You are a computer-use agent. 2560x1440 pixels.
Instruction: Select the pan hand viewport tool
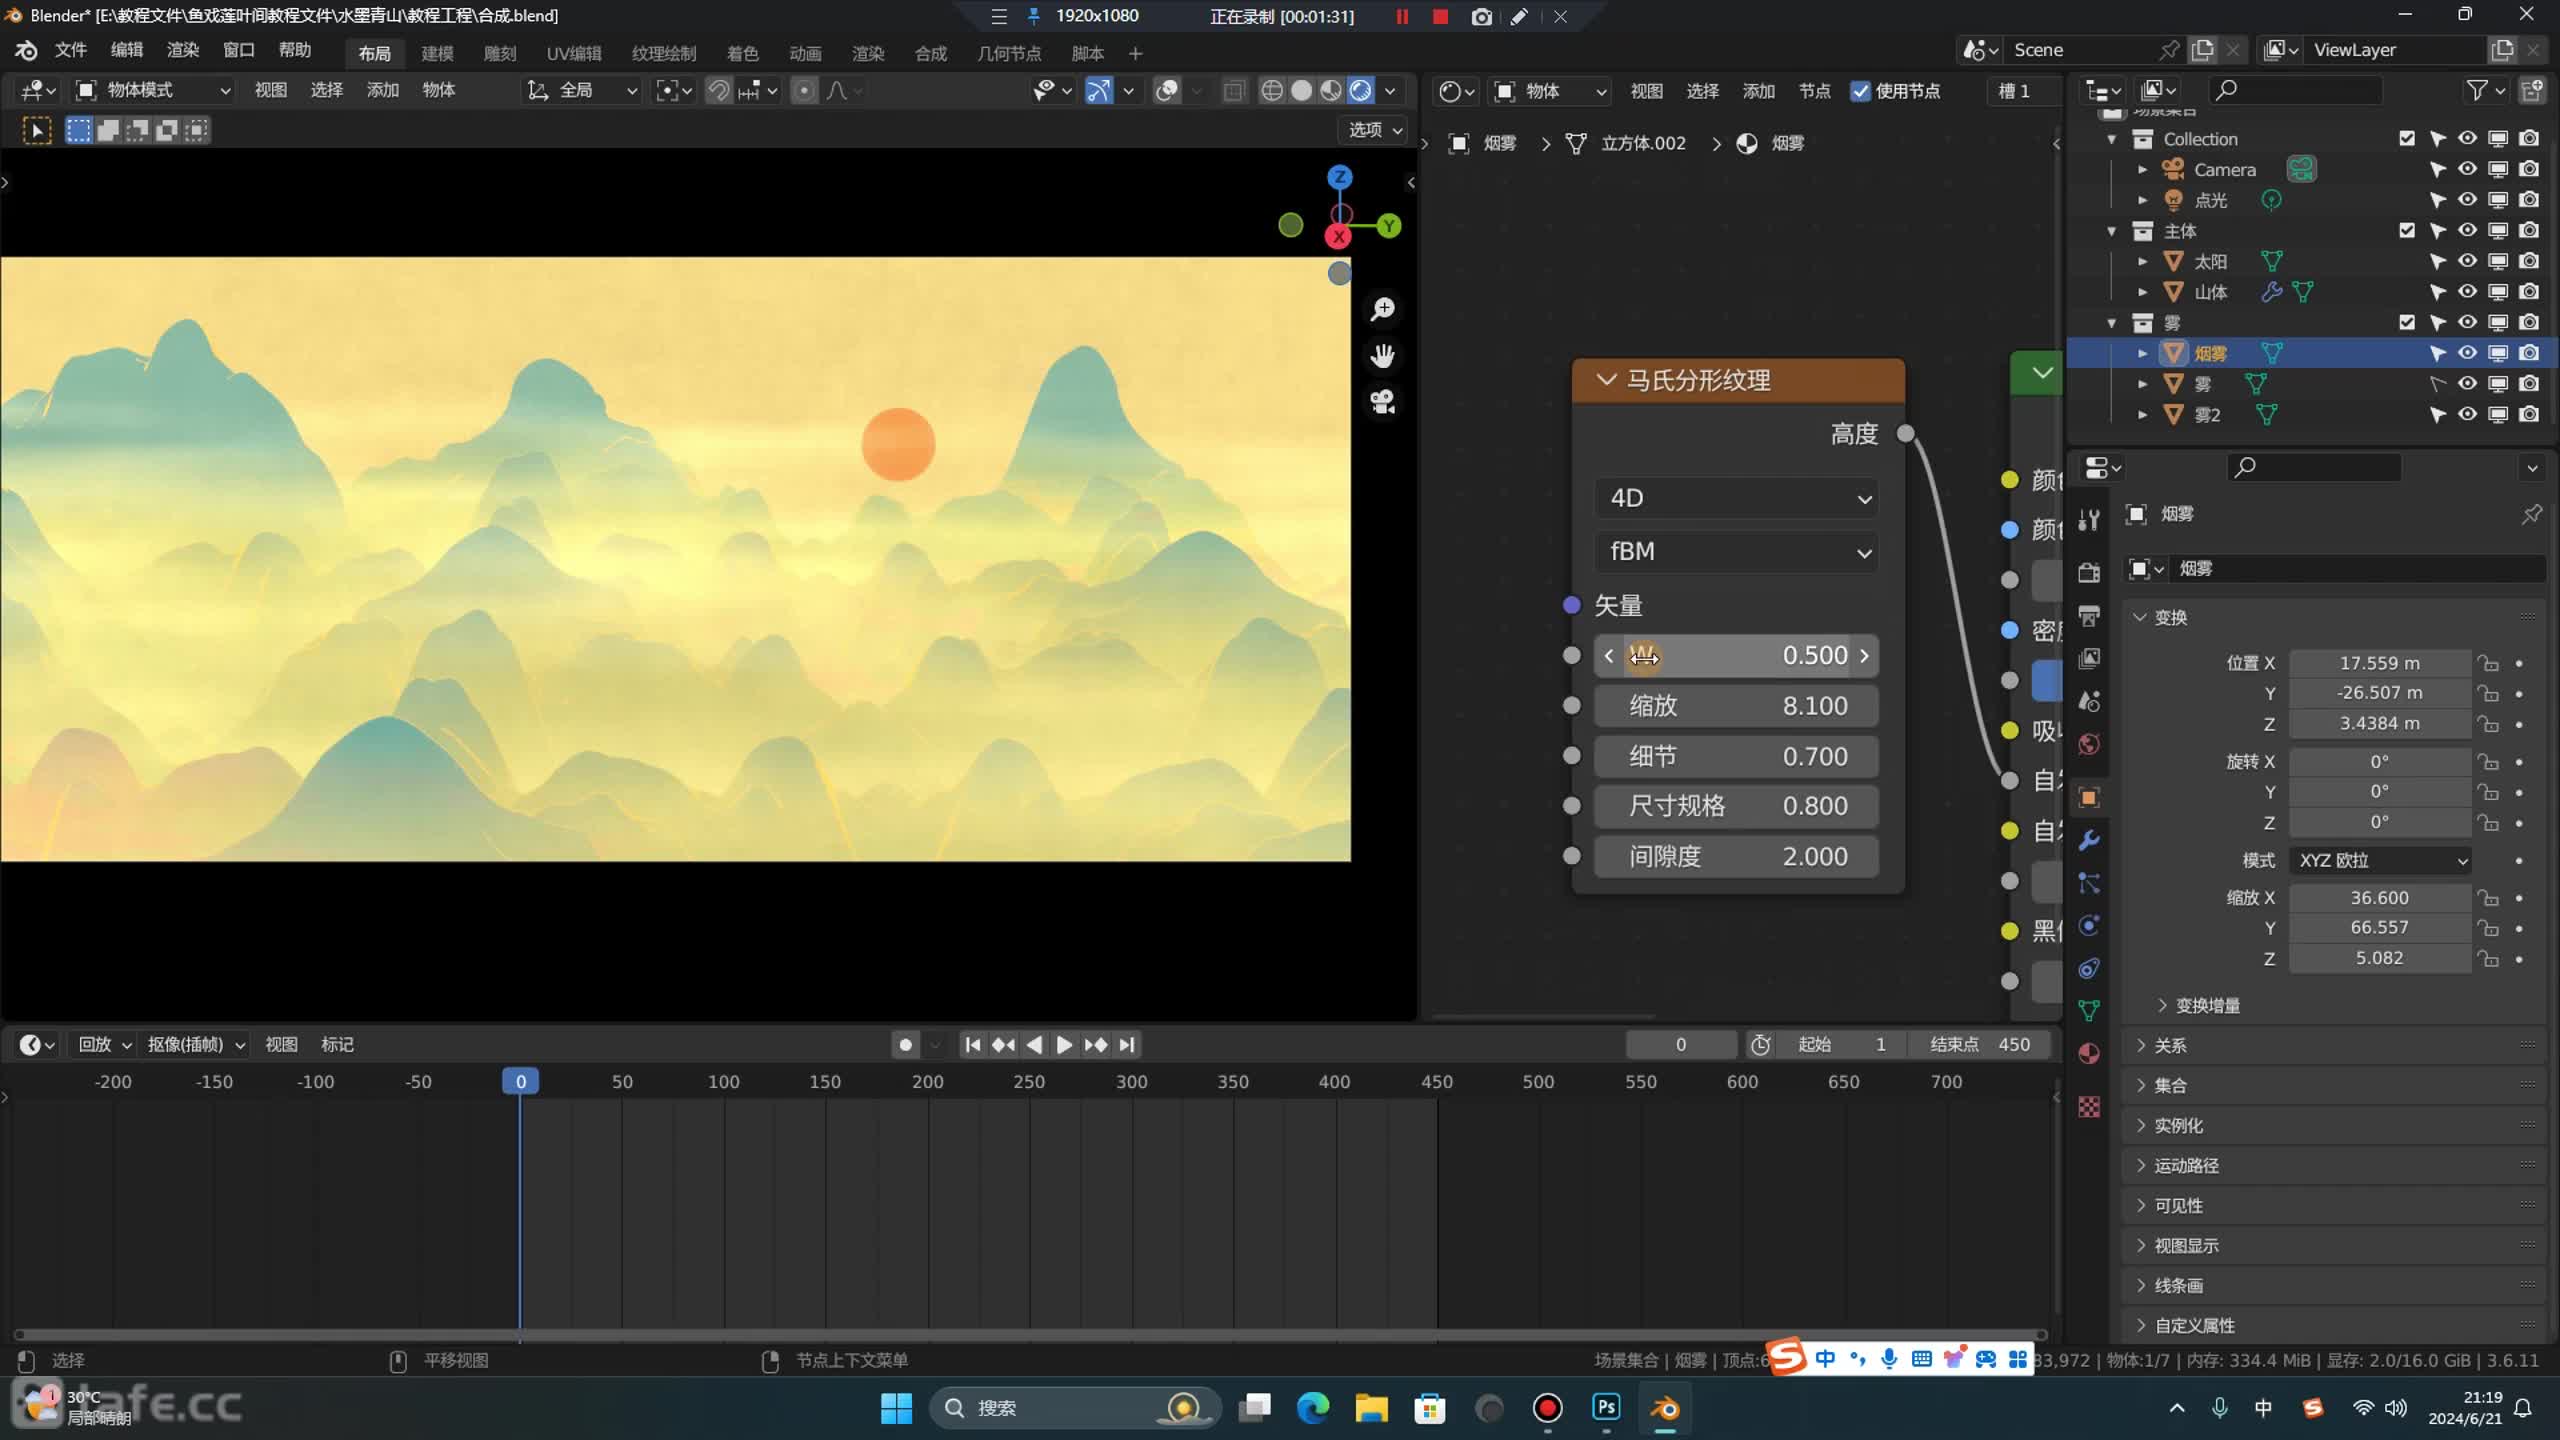[x=1383, y=356]
